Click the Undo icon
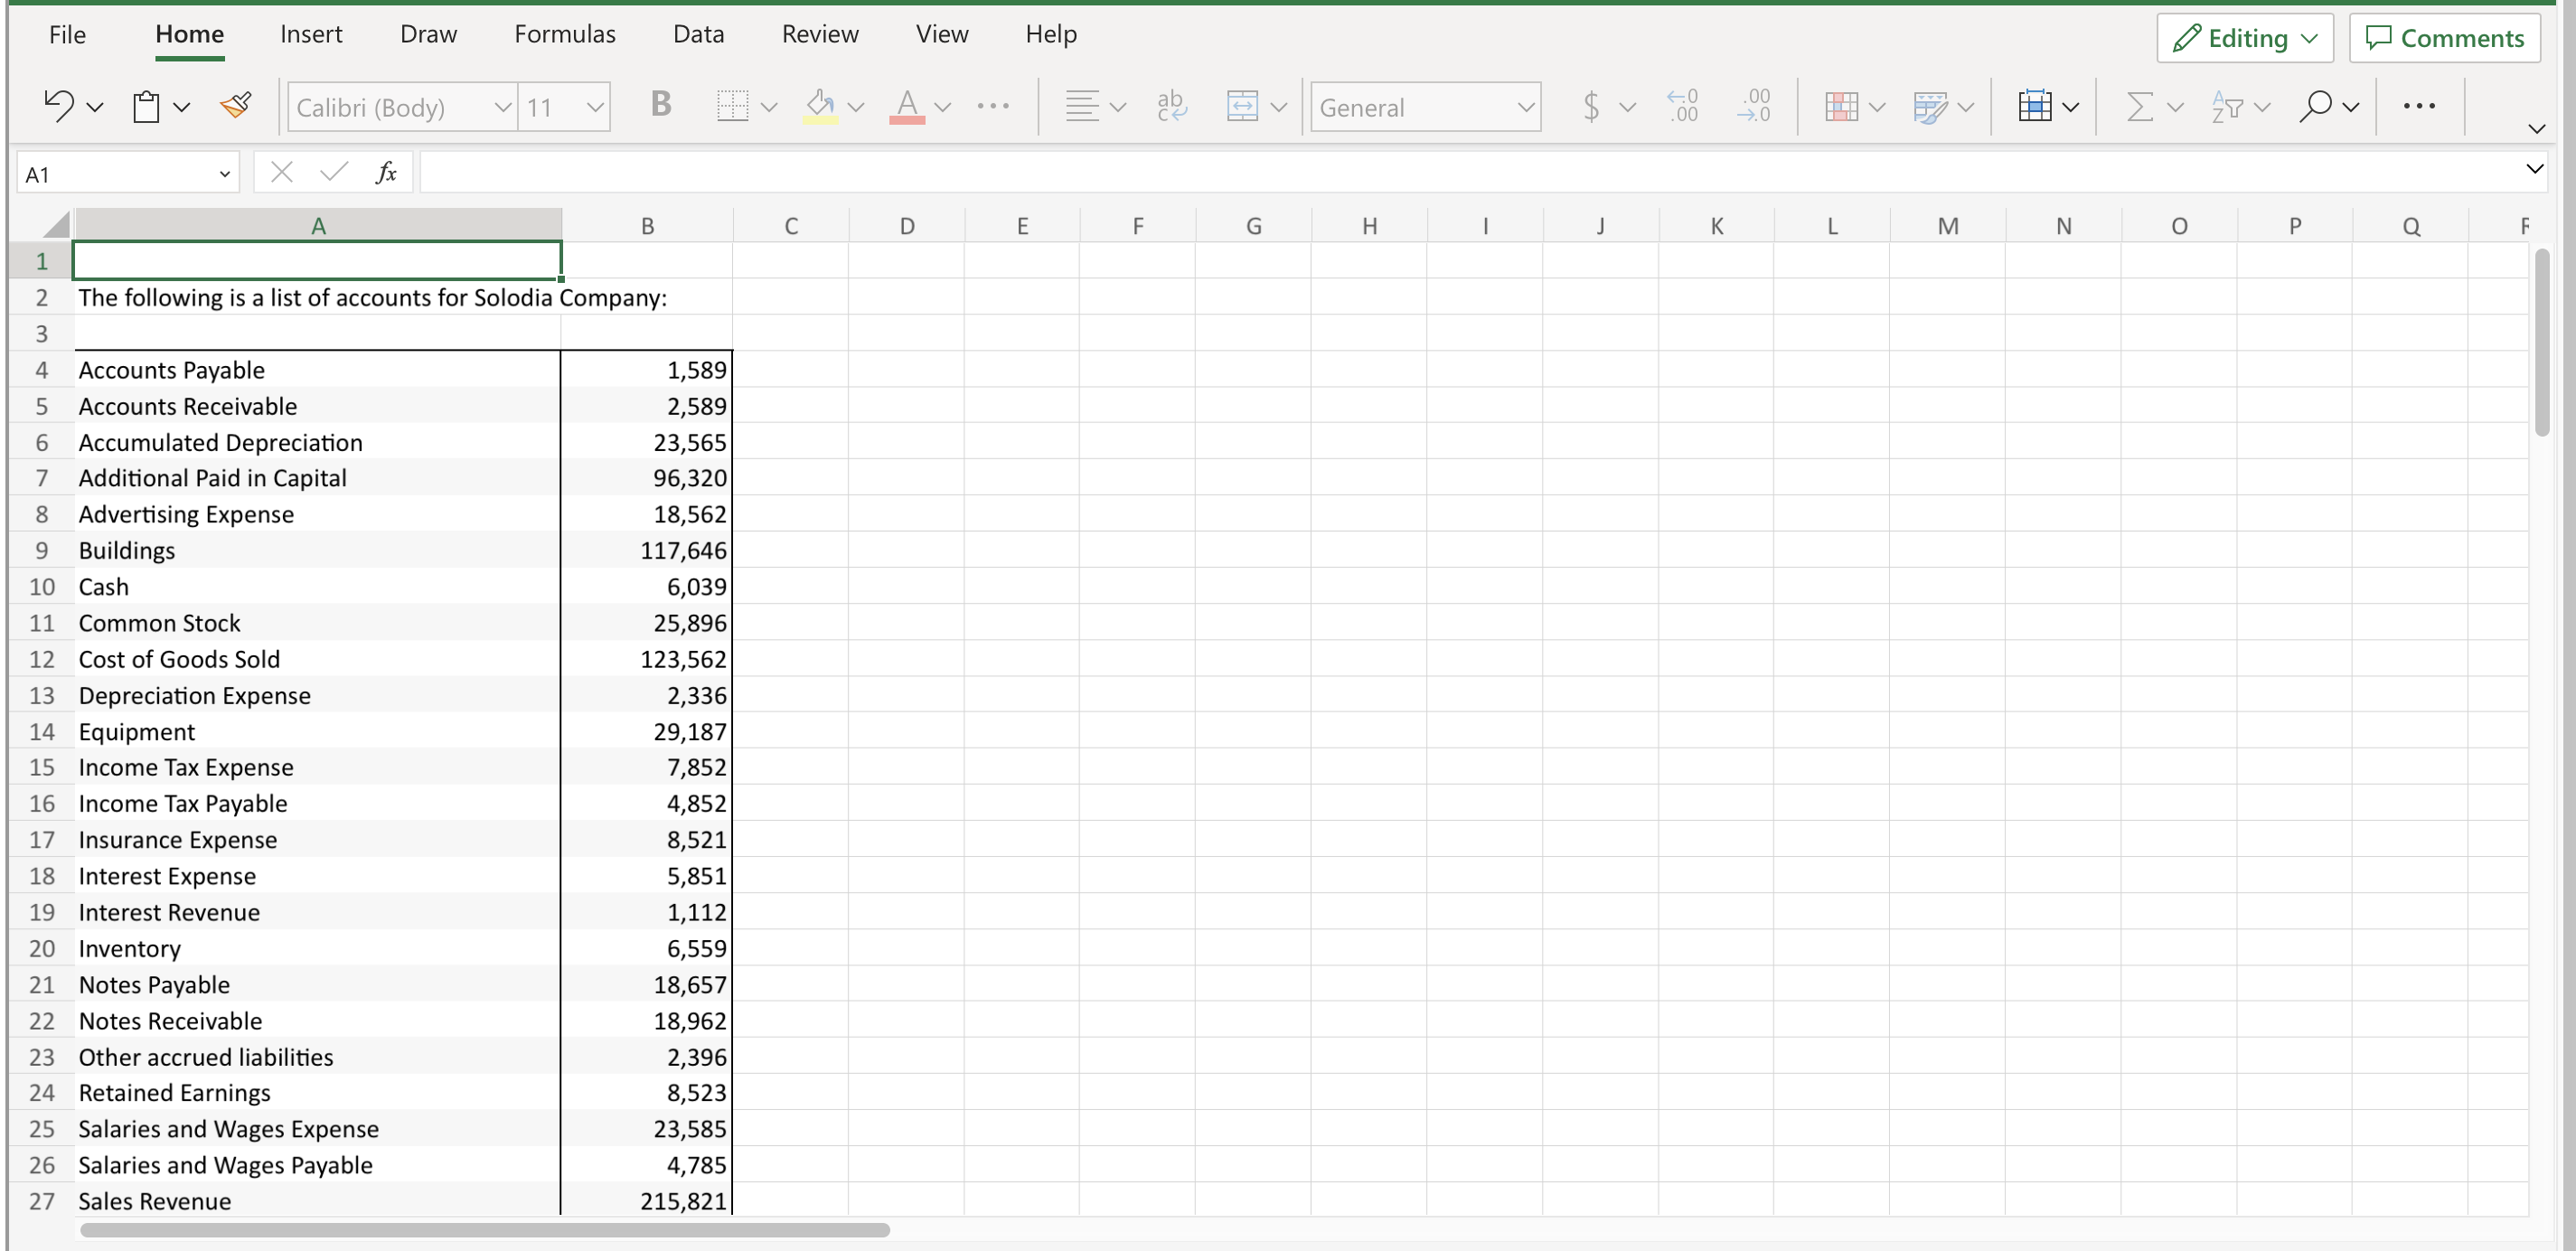The image size is (2576, 1251). pyautogui.click(x=57, y=105)
